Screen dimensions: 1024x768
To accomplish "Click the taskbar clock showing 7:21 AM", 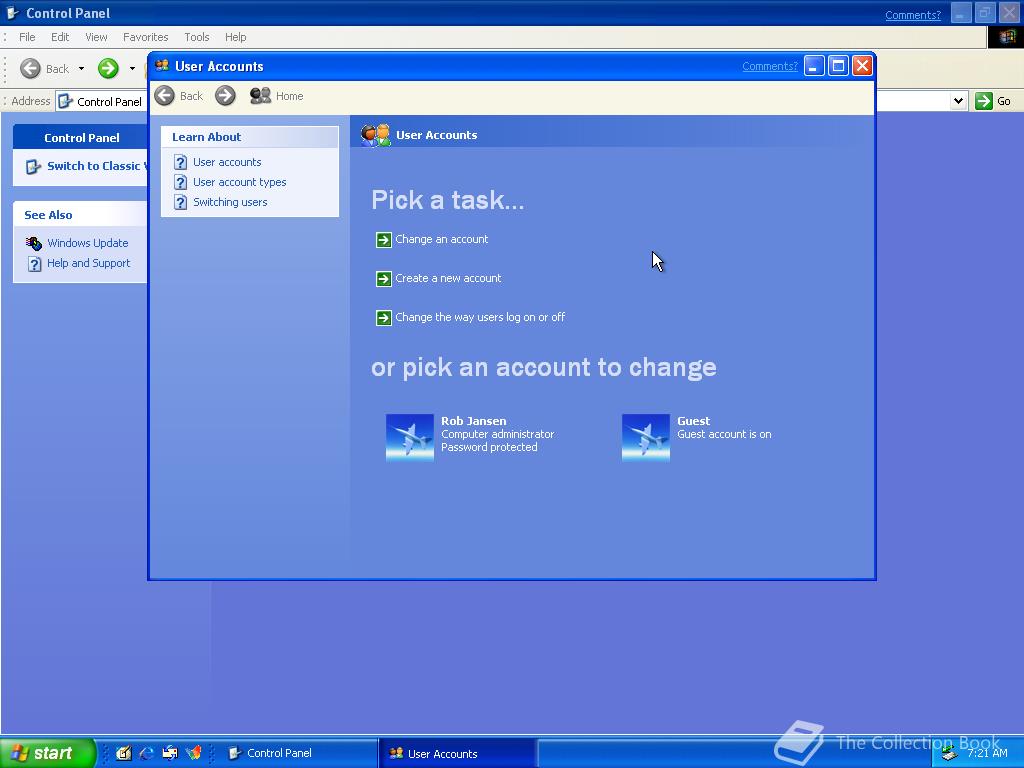I will (987, 753).
